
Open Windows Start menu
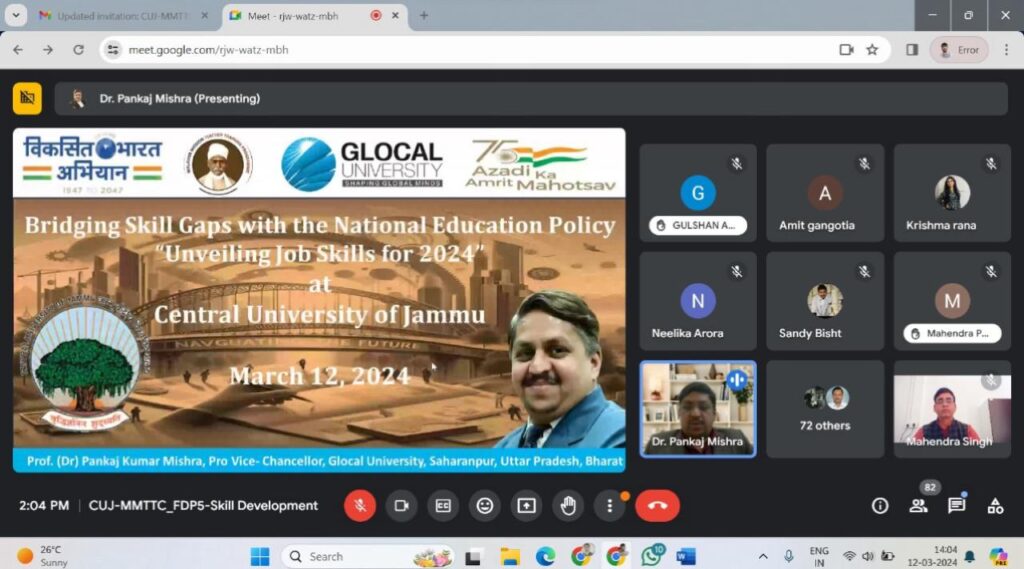point(260,557)
